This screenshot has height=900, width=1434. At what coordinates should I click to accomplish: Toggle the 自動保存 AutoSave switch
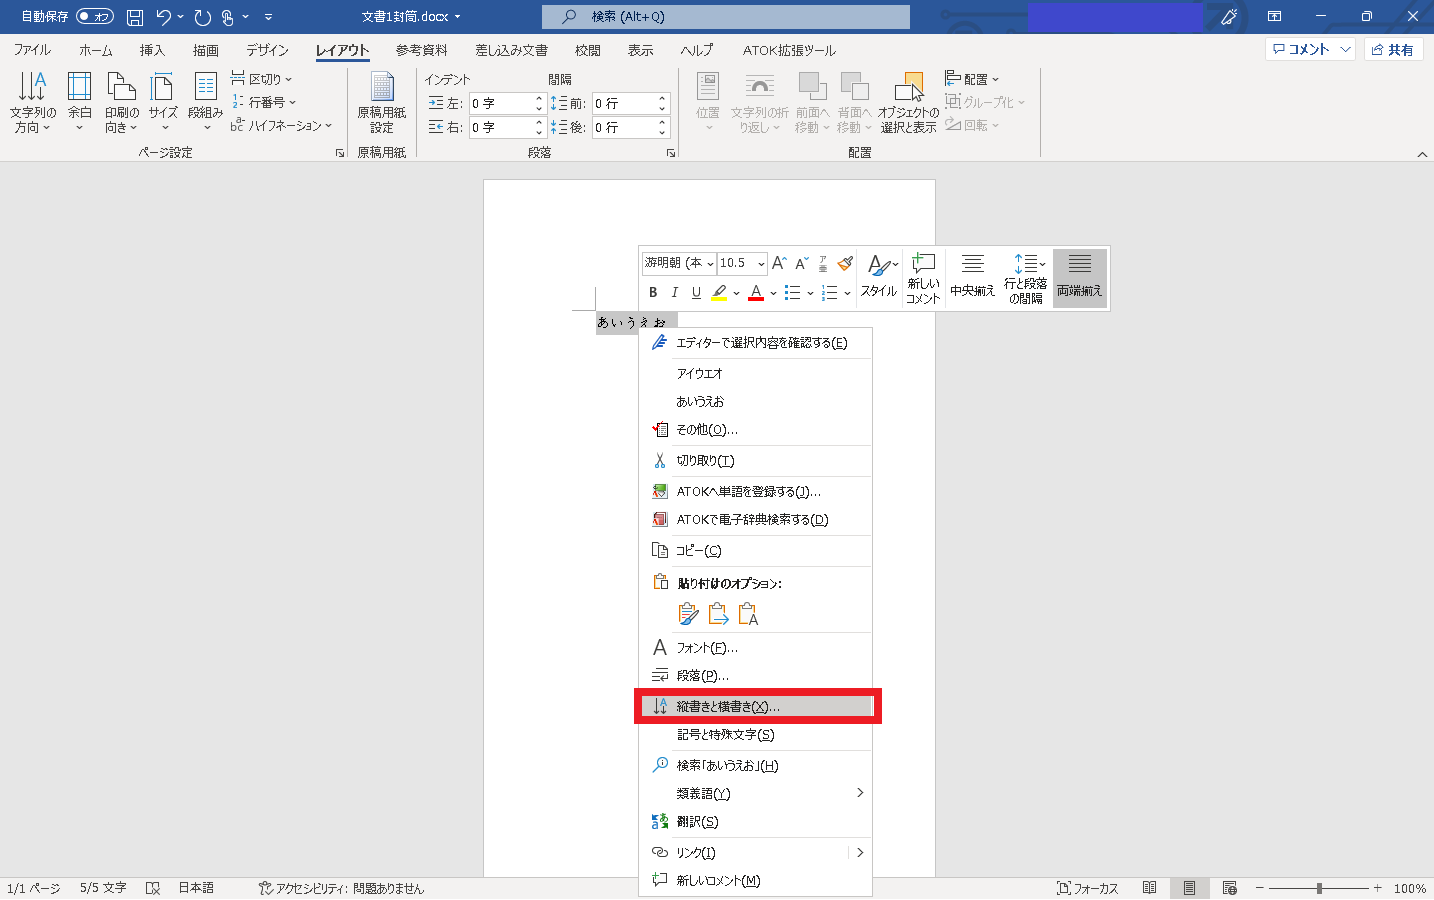(x=95, y=17)
